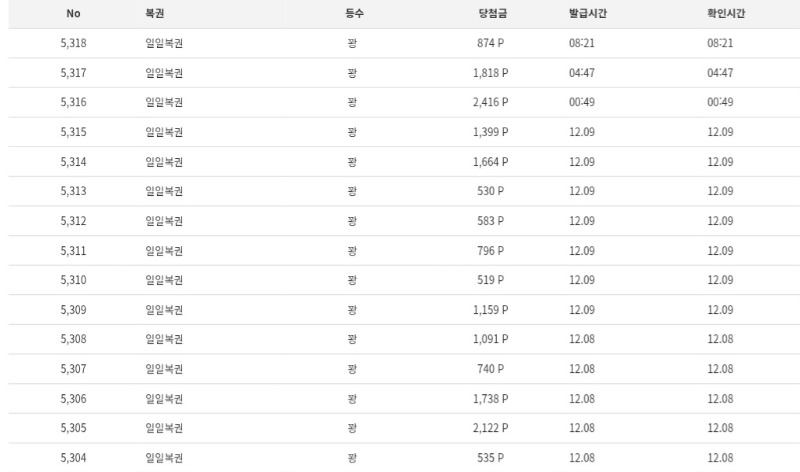
Task: Click the 당첨금 column header
Action: click(491, 14)
